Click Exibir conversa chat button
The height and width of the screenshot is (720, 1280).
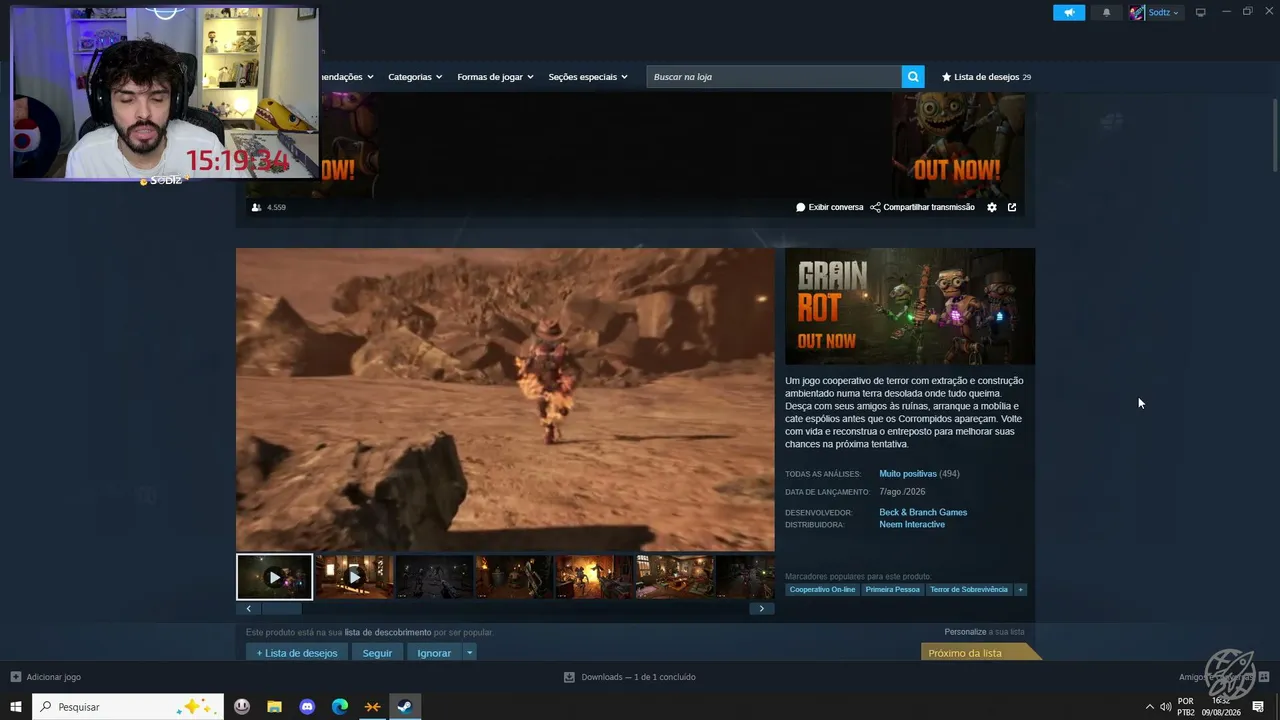(829, 207)
